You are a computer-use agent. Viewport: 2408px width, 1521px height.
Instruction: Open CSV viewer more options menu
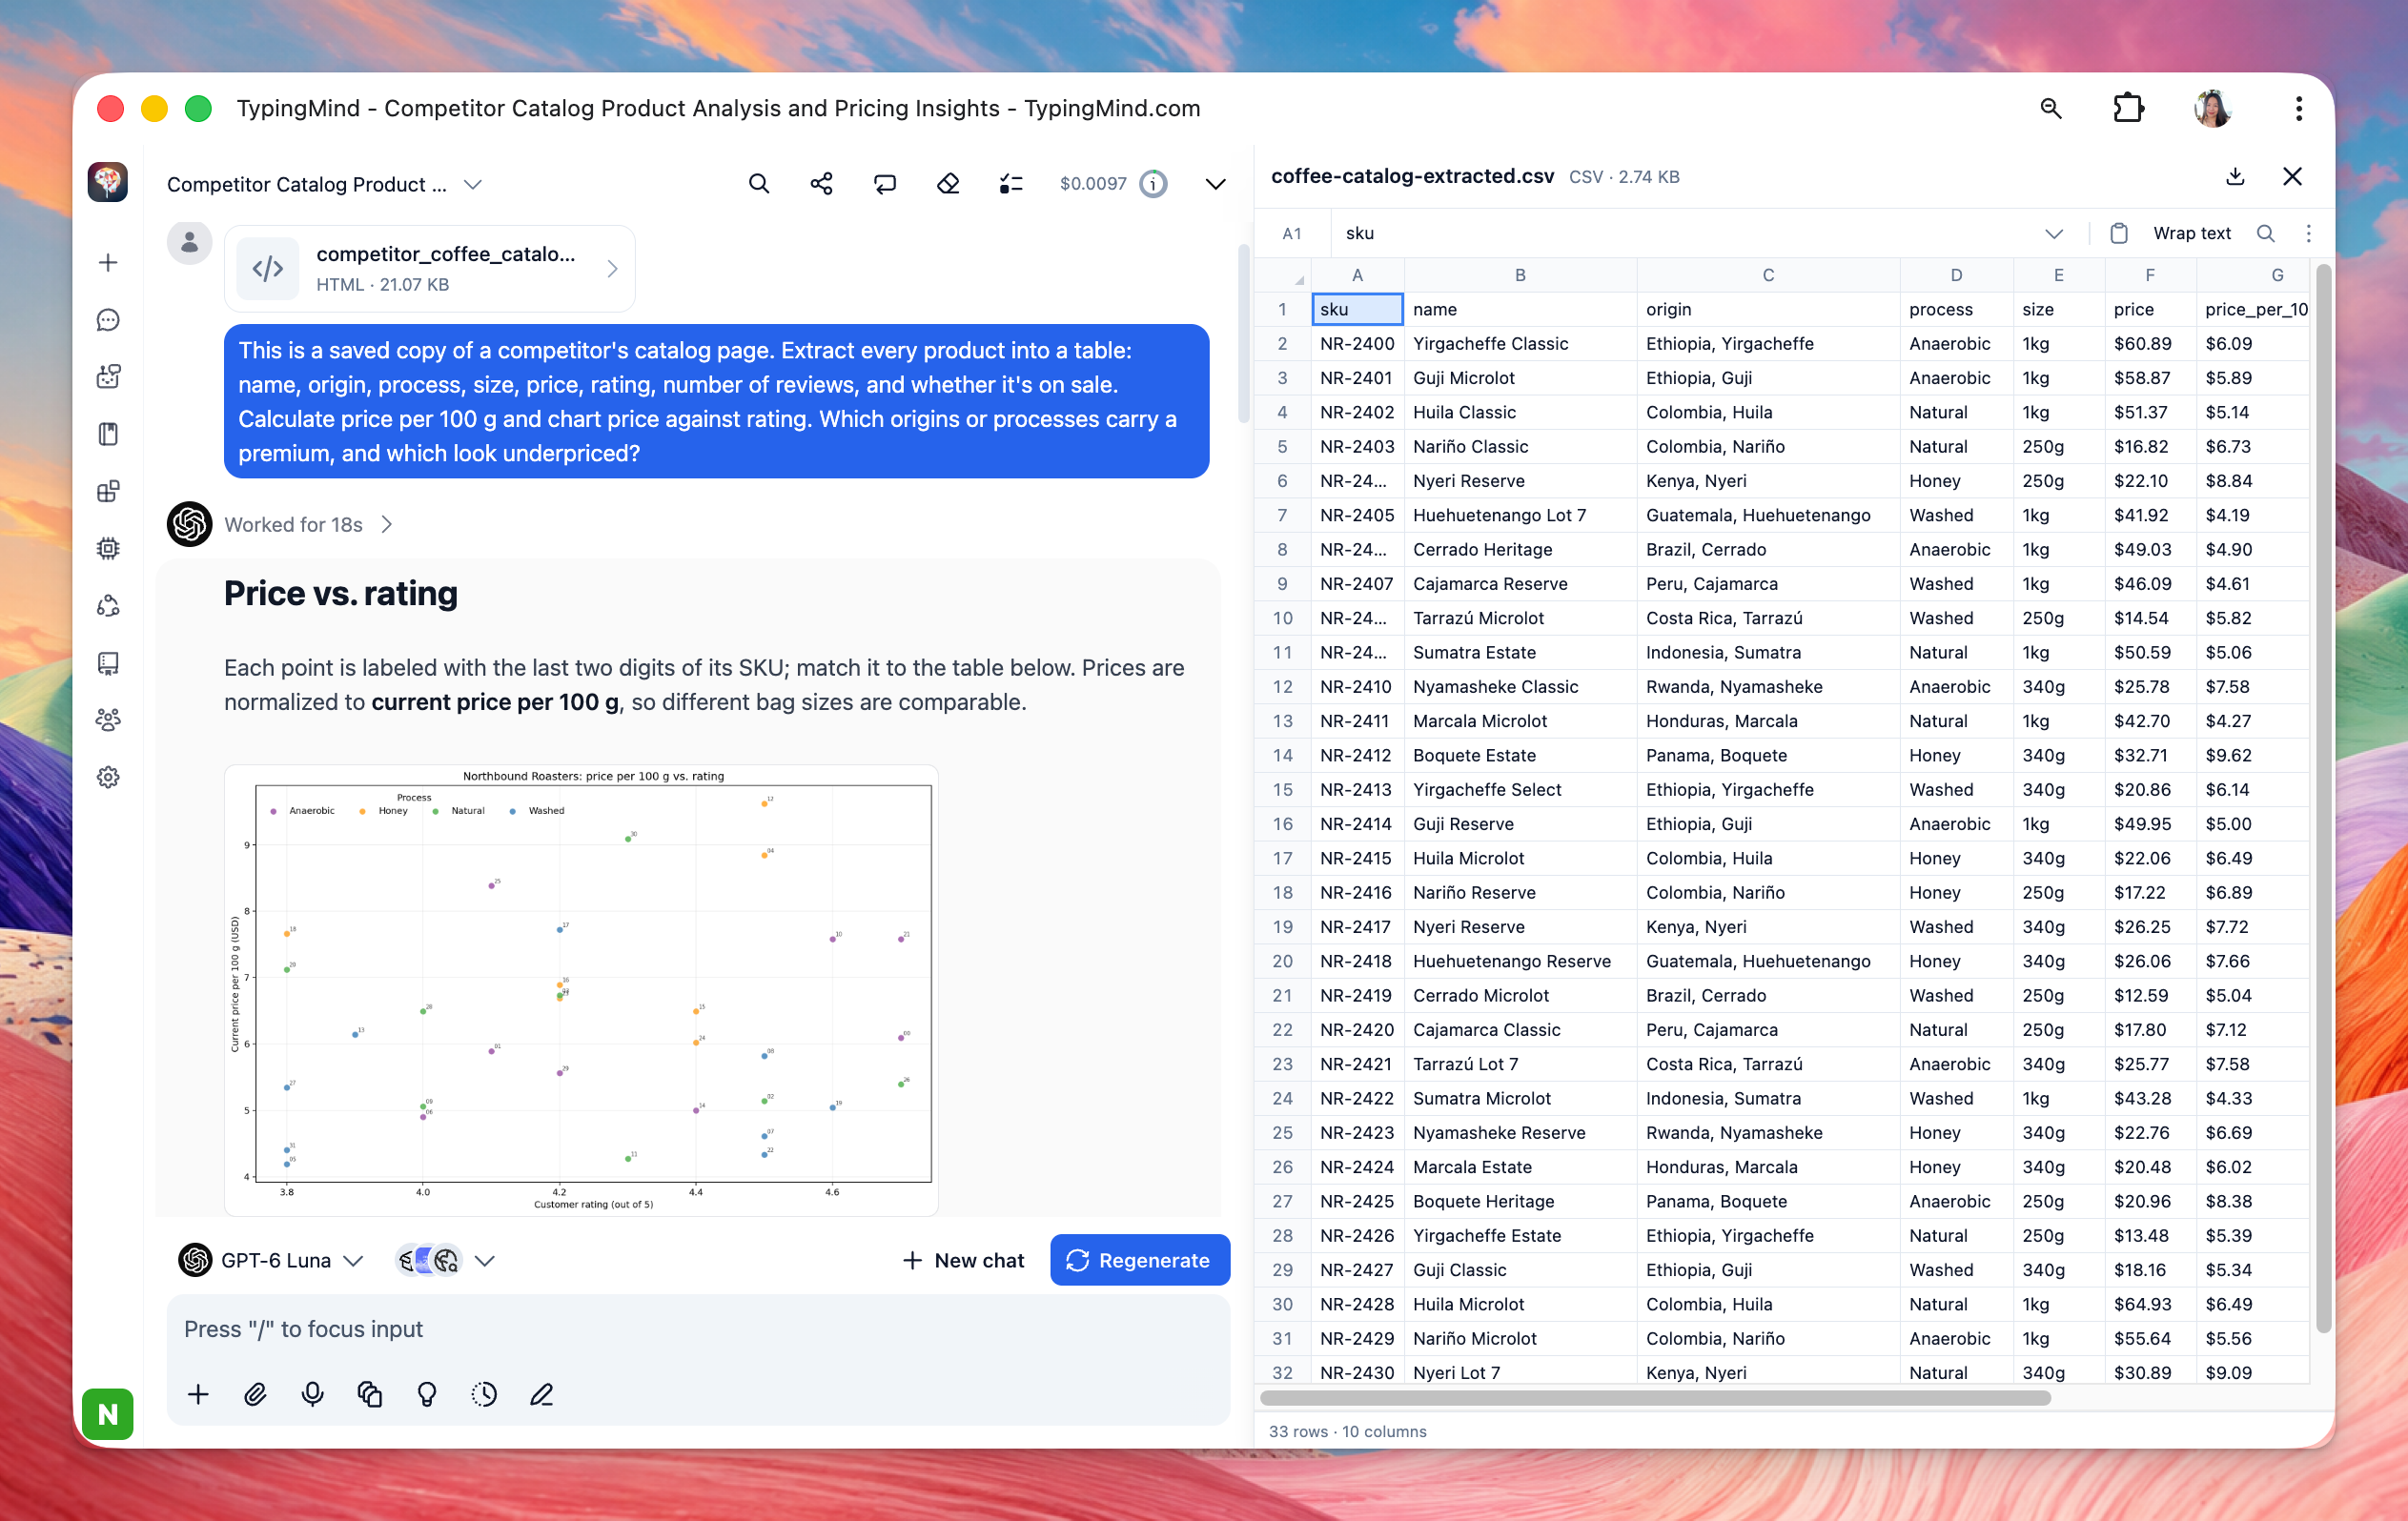point(2308,234)
